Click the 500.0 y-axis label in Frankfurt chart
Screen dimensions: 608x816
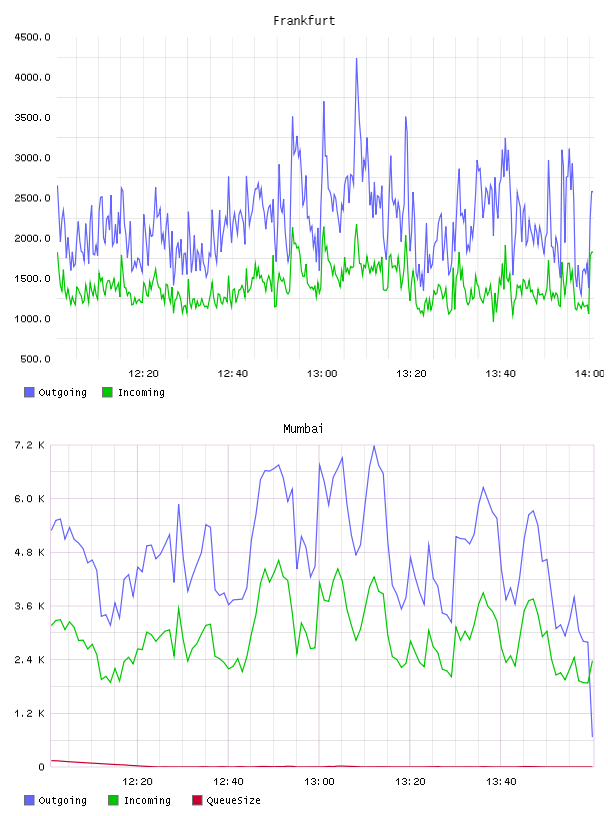35,359
